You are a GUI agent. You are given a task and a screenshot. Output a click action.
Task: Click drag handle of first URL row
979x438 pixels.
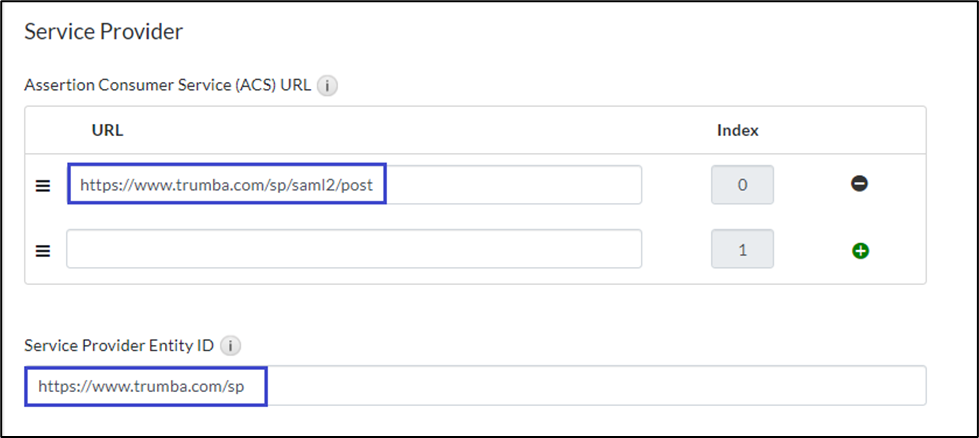tap(43, 186)
